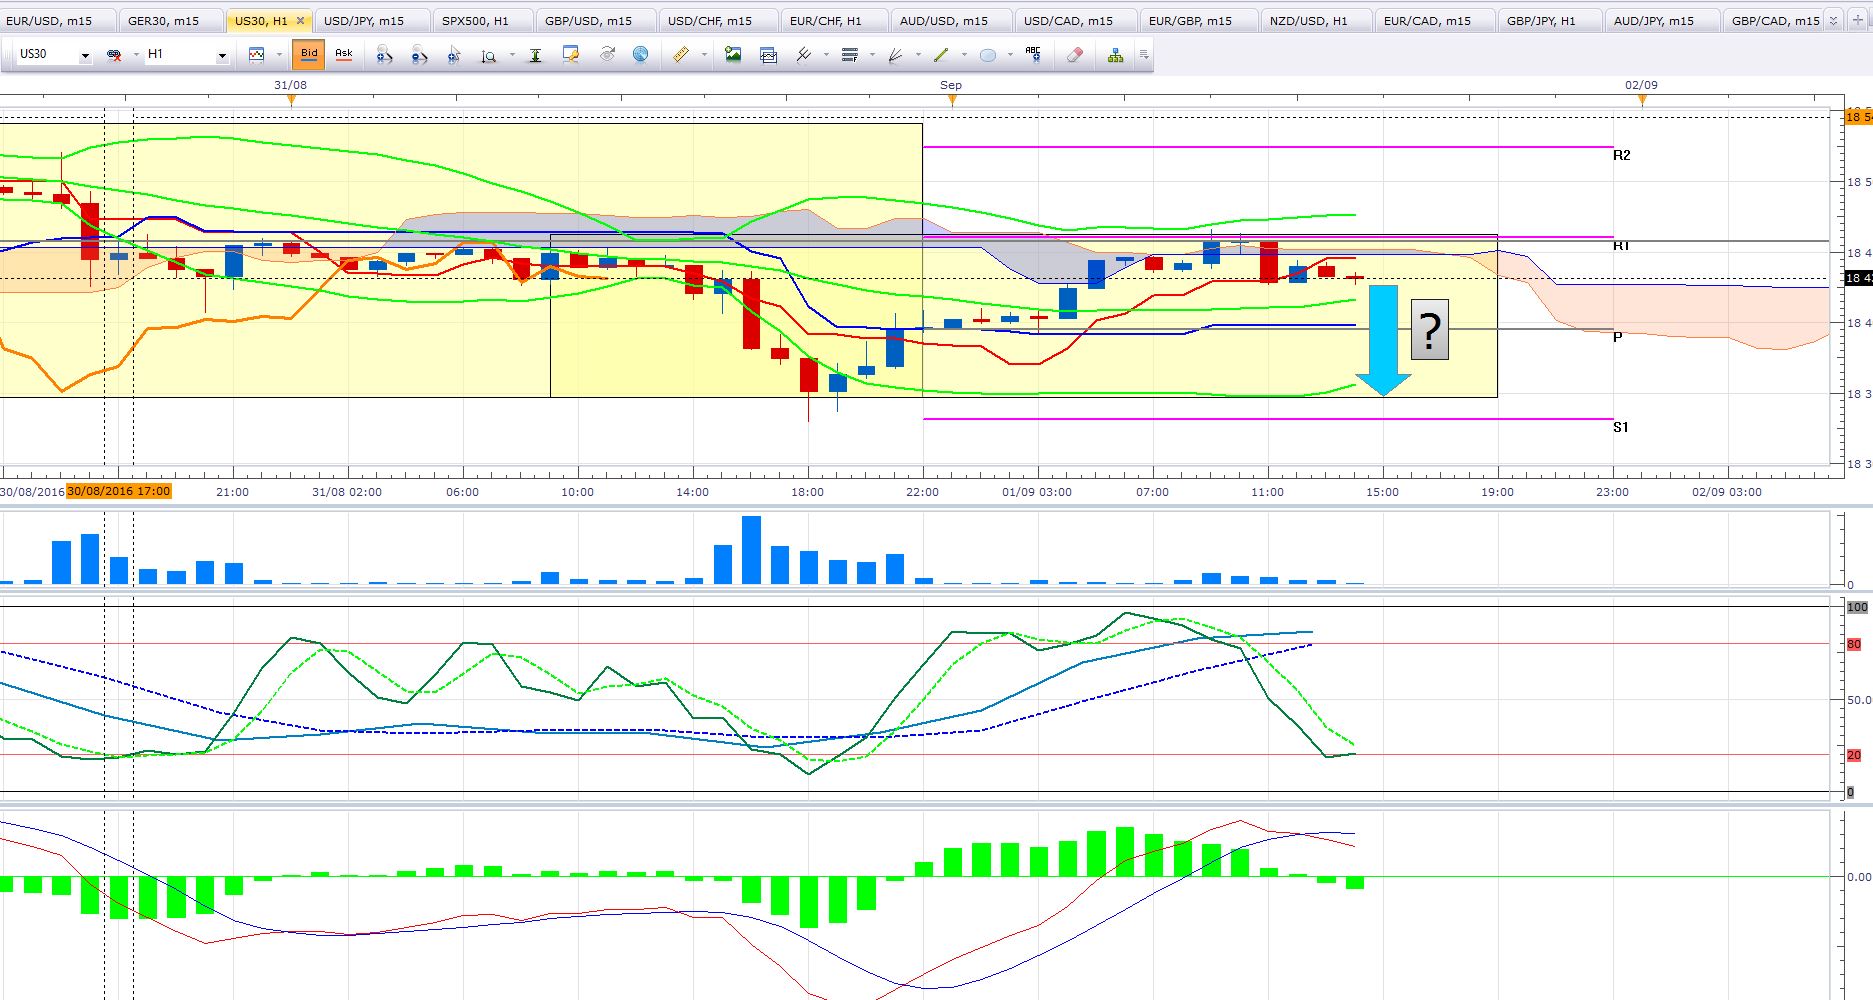Image resolution: width=1873 pixels, height=1000 pixels.
Task: Toggle Bid price display
Action: [309, 54]
